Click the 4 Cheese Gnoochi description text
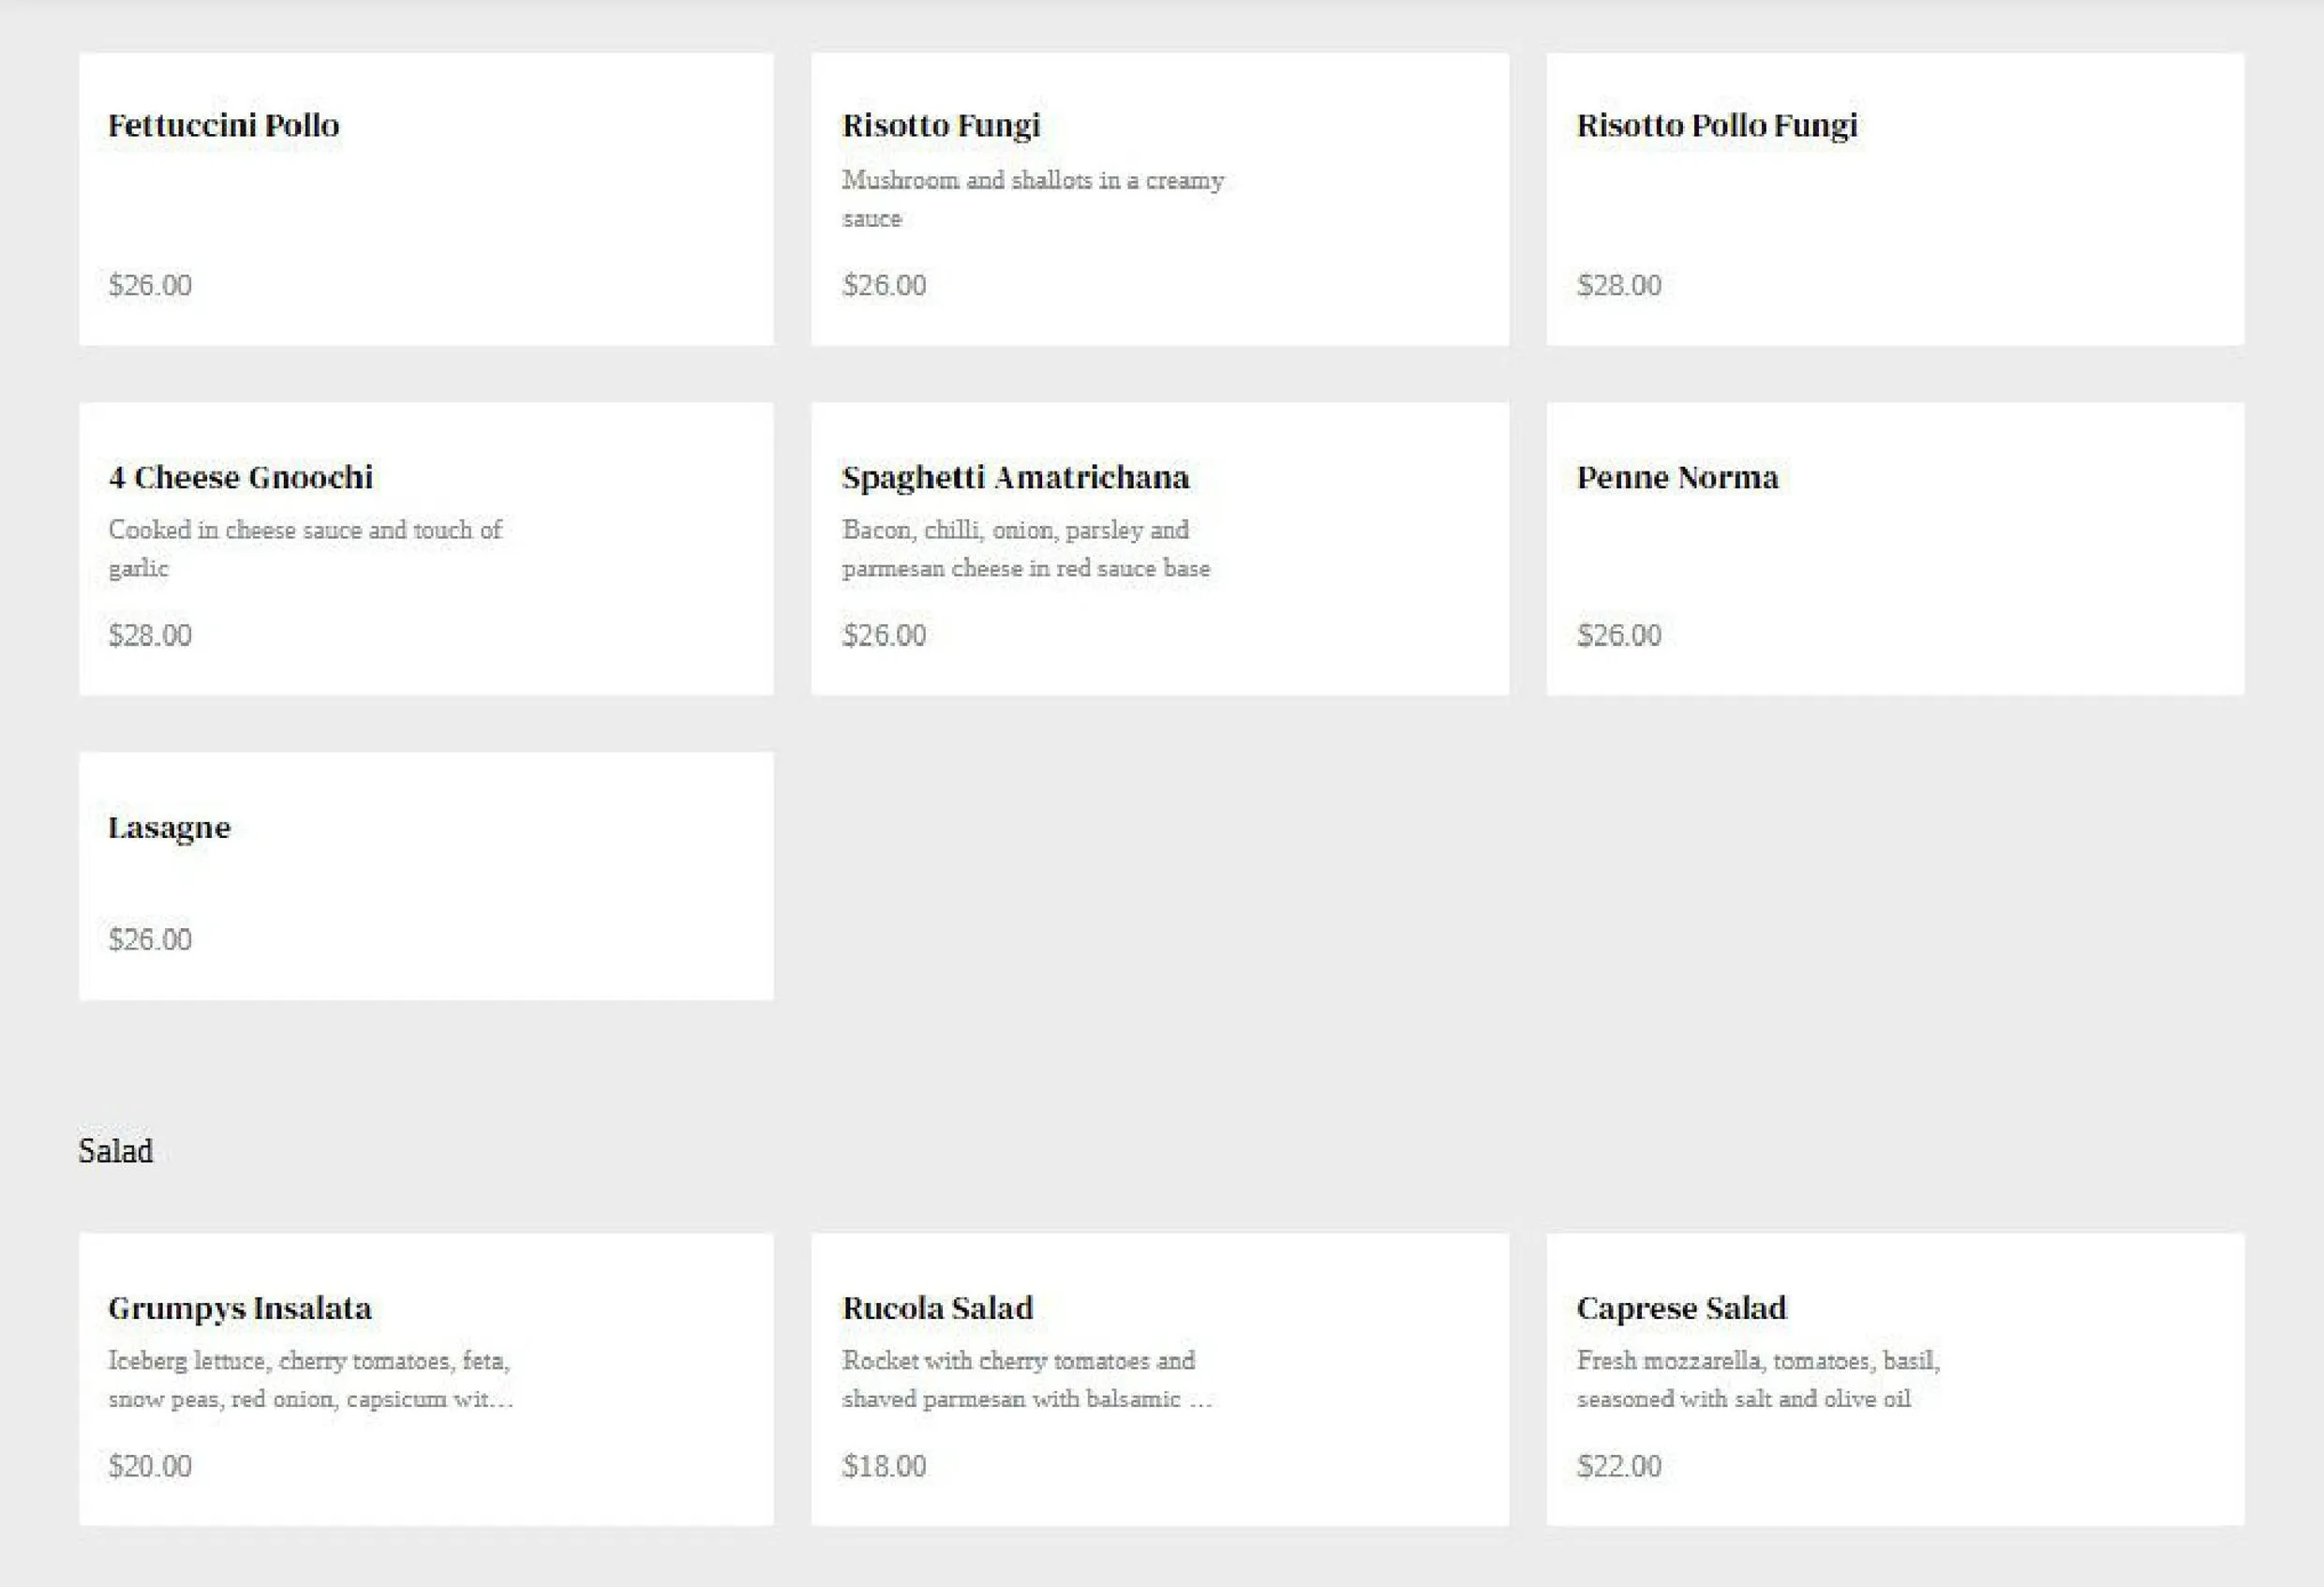 [x=305, y=549]
